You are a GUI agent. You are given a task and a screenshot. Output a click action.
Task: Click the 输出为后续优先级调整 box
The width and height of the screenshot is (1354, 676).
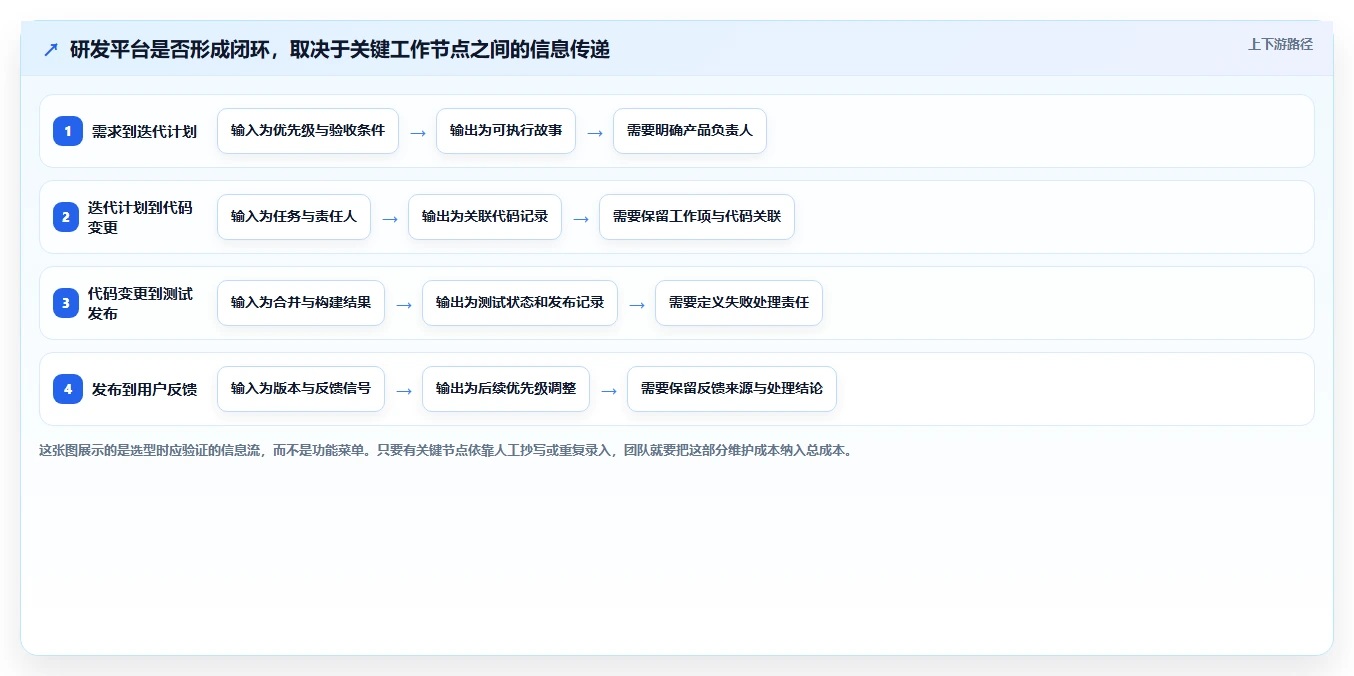click(x=506, y=389)
